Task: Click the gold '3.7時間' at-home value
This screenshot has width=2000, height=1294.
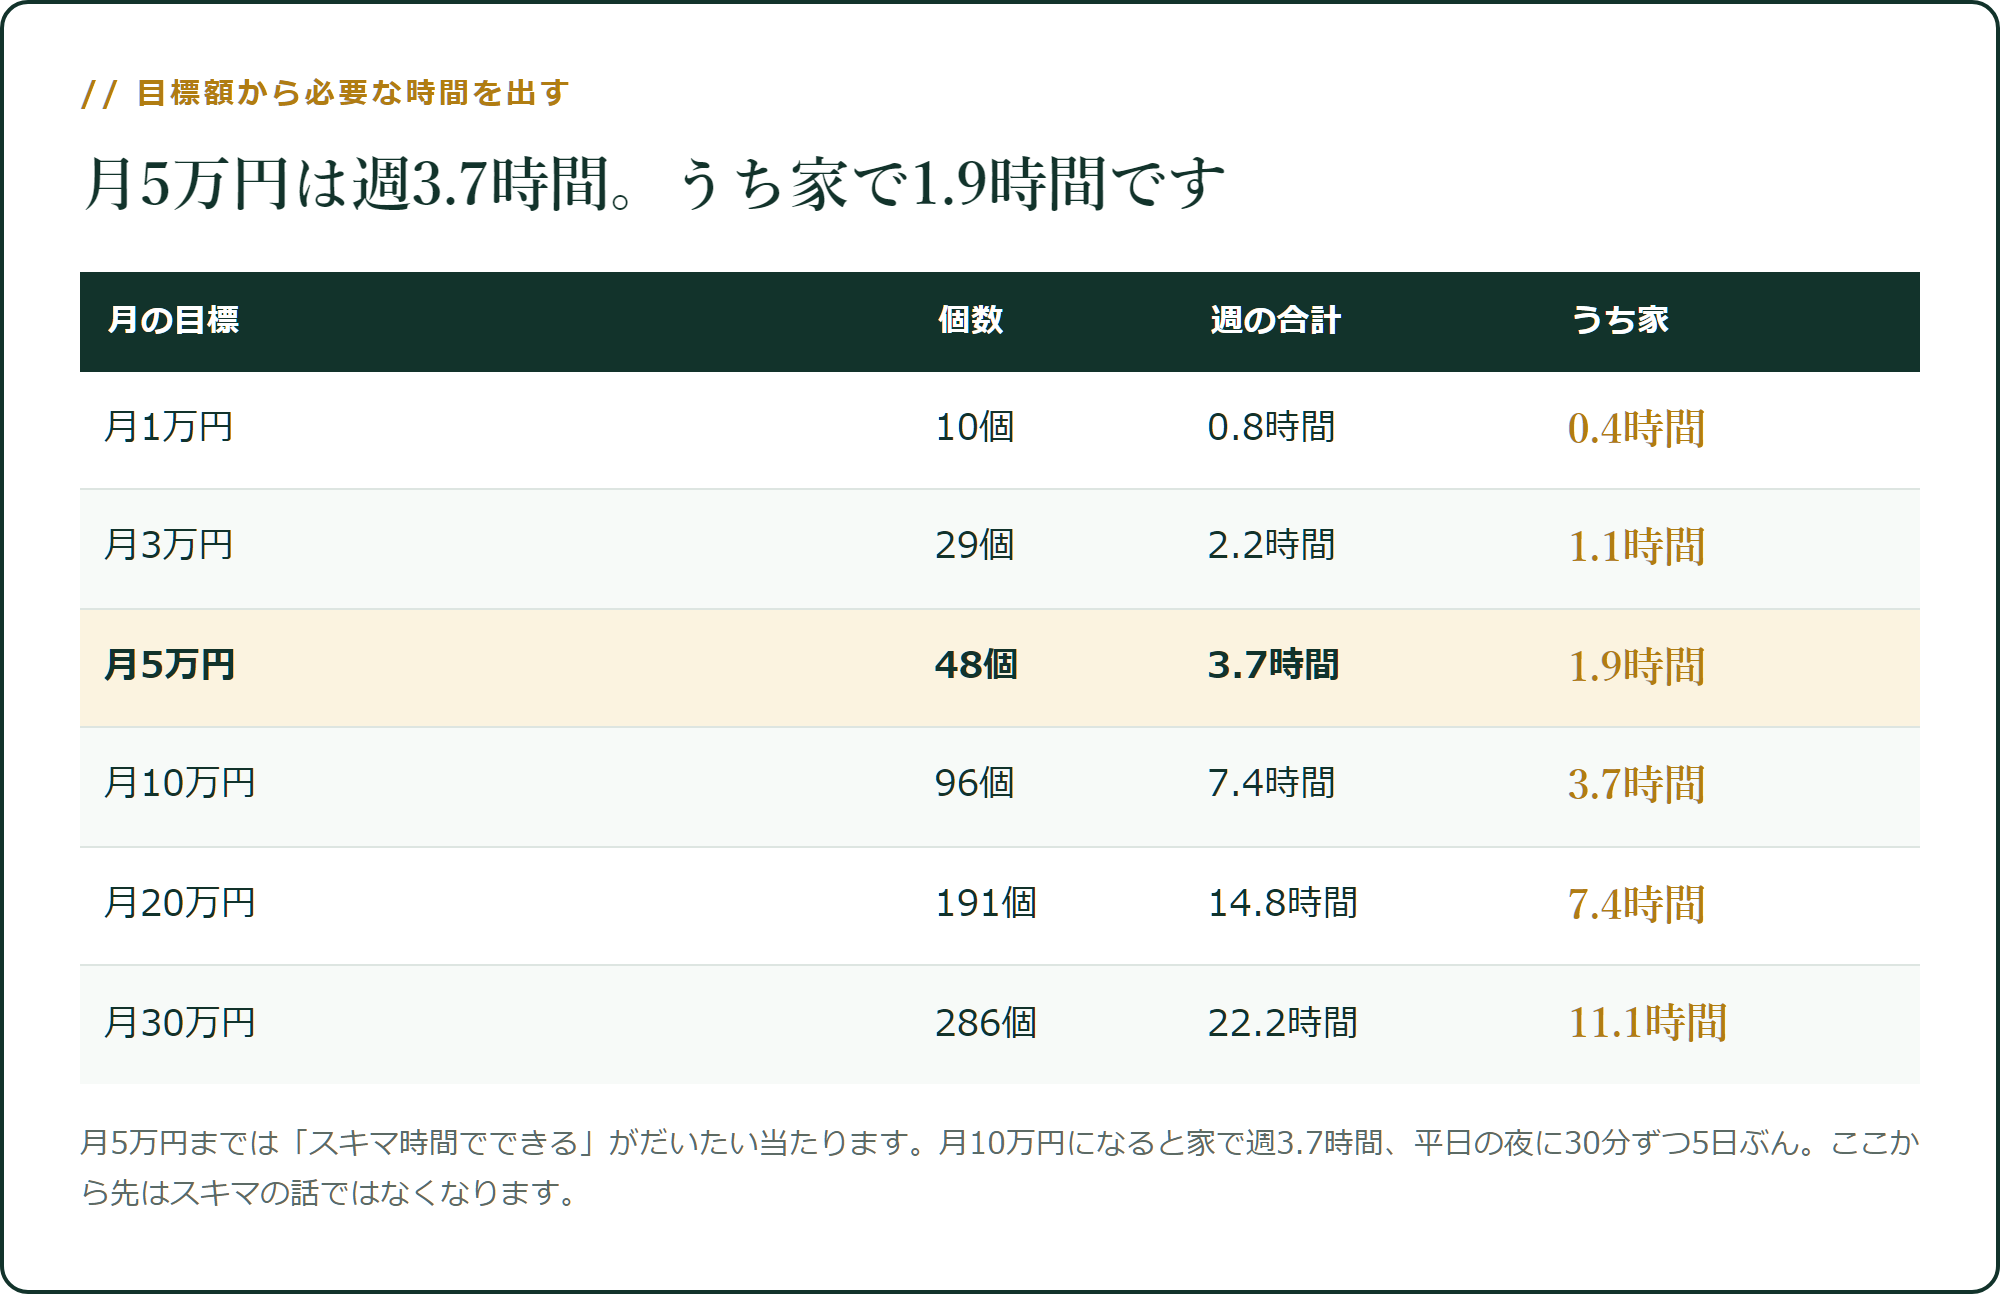Action: pyautogui.click(x=1636, y=784)
